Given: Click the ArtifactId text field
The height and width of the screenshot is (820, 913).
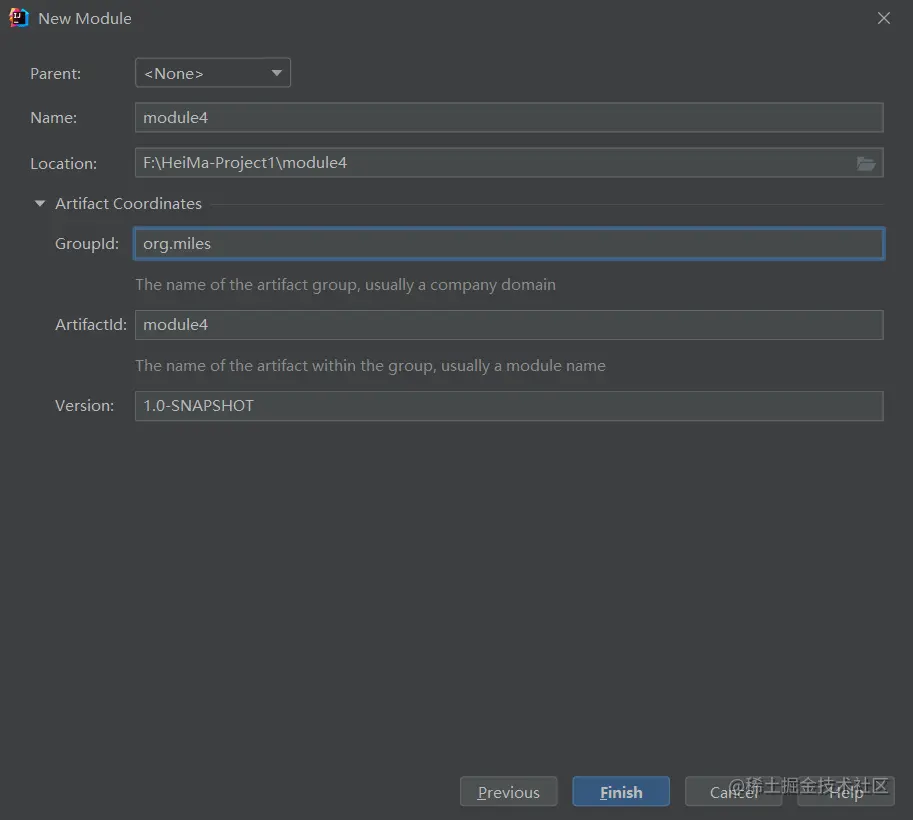Looking at the screenshot, I should (x=509, y=325).
